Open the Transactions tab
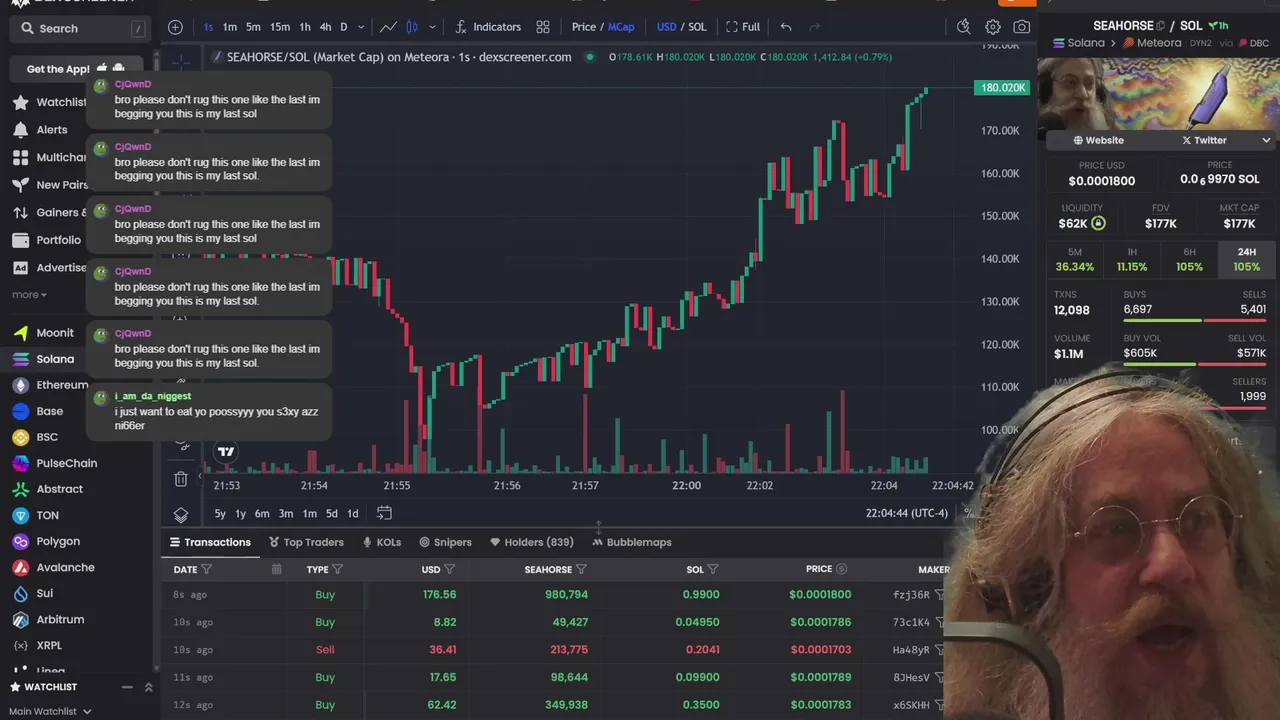 tap(210, 542)
